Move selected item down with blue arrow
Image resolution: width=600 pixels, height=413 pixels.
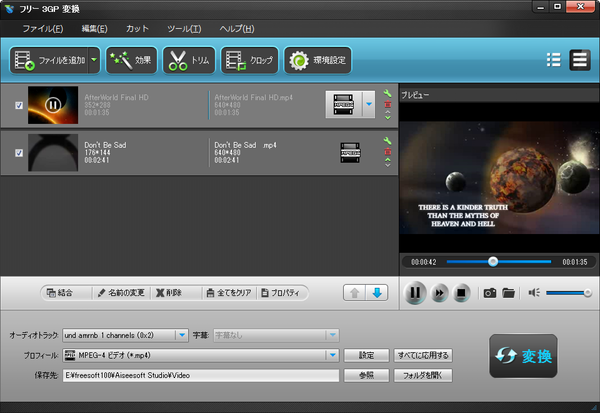(x=377, y=293)
